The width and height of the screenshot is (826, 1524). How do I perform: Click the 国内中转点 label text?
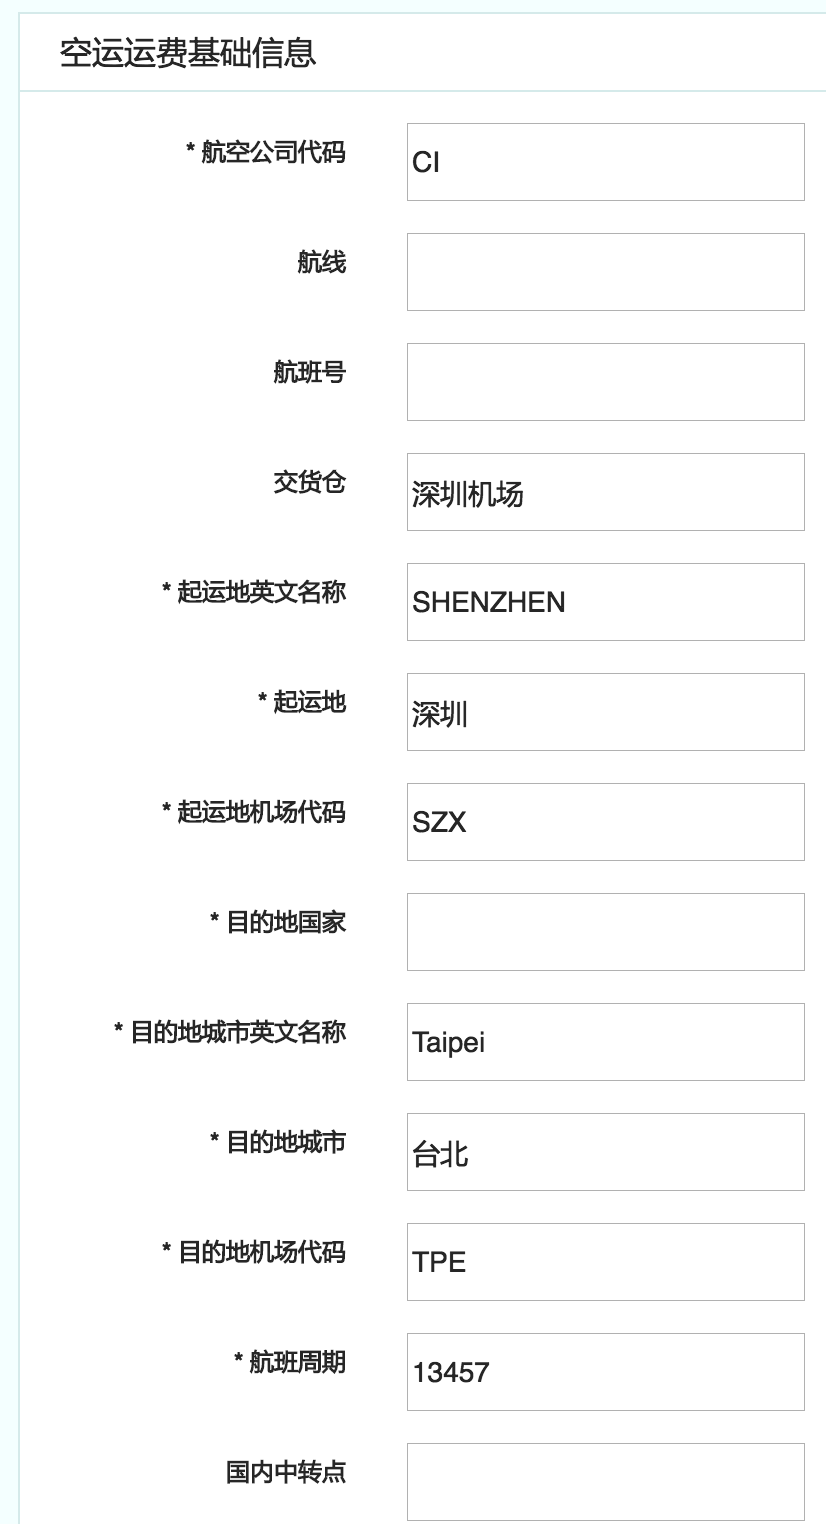pos(285,1472)
